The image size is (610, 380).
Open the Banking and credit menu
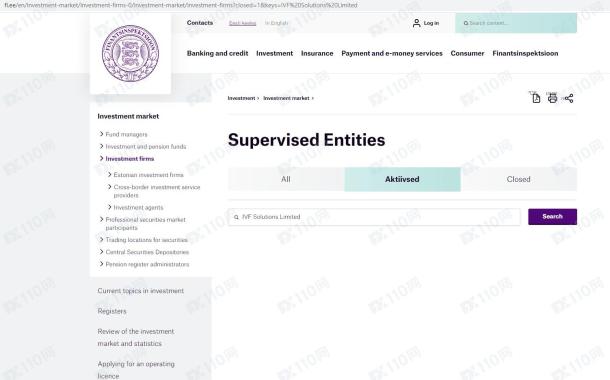point(217,53)
